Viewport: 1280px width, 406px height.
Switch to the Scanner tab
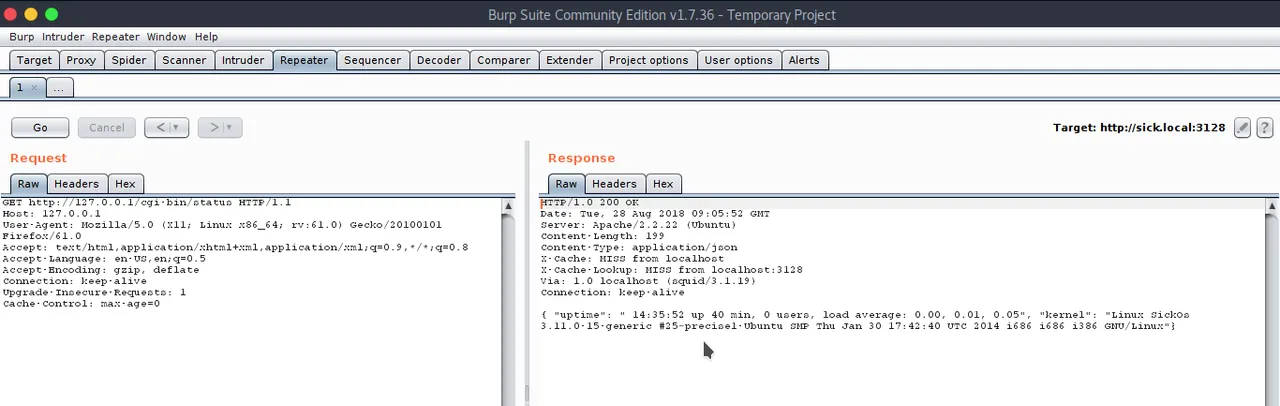pyautogui.click(x=184, y=60)
